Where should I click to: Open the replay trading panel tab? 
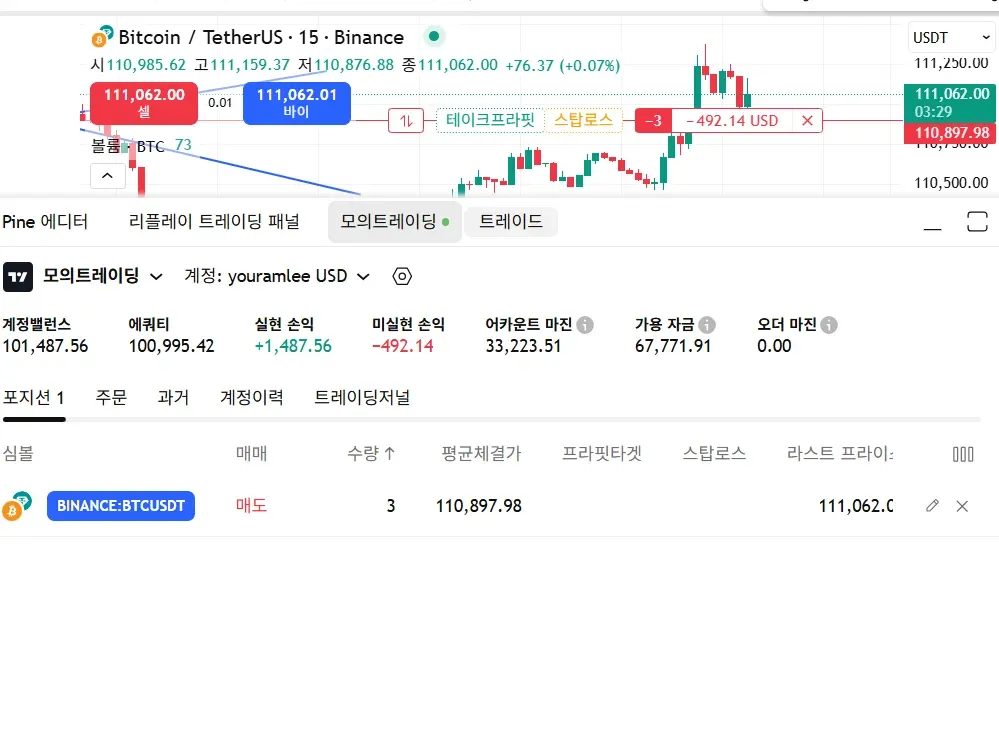pos(214,222)
